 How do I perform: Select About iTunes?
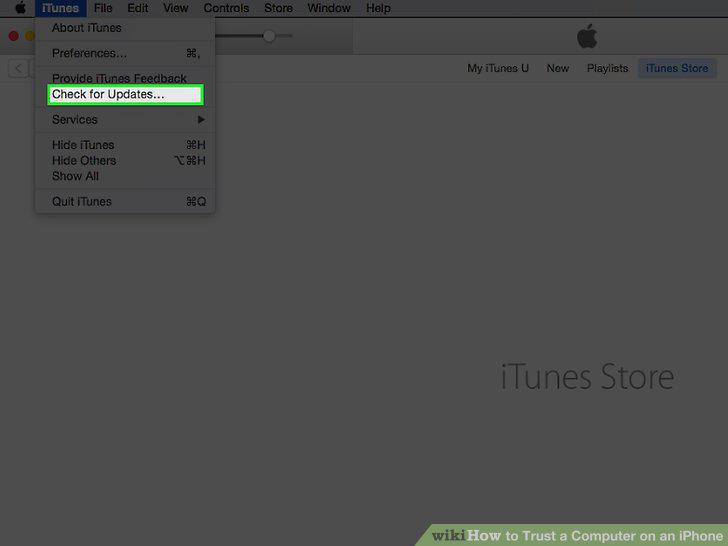pos(125,28)
